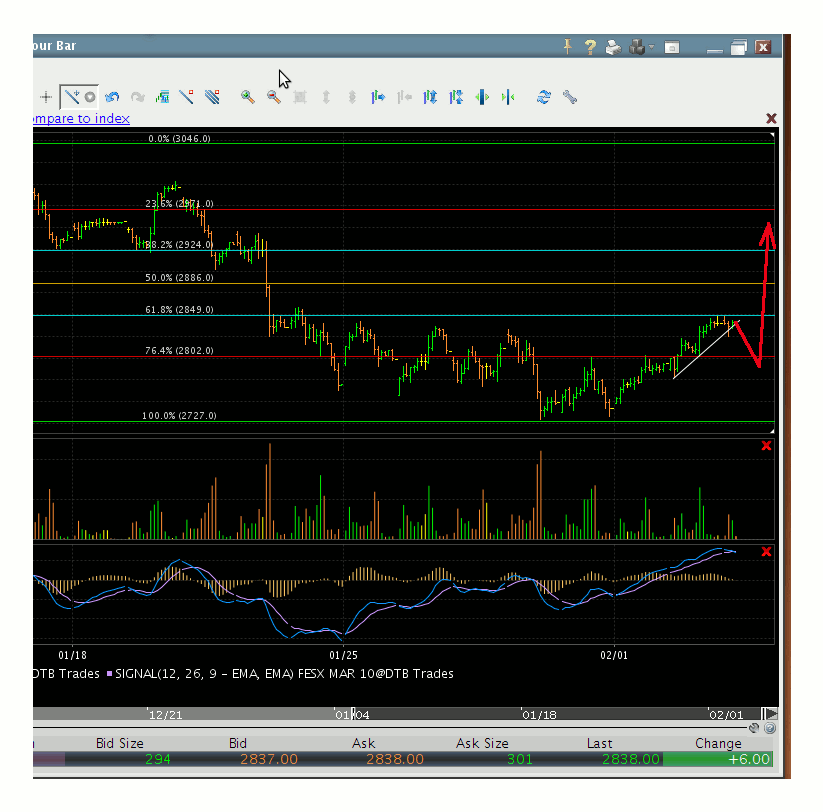Click the left gray round icon above Change column
This screenshot has height=812, width=823.
[x=754, y=728]
